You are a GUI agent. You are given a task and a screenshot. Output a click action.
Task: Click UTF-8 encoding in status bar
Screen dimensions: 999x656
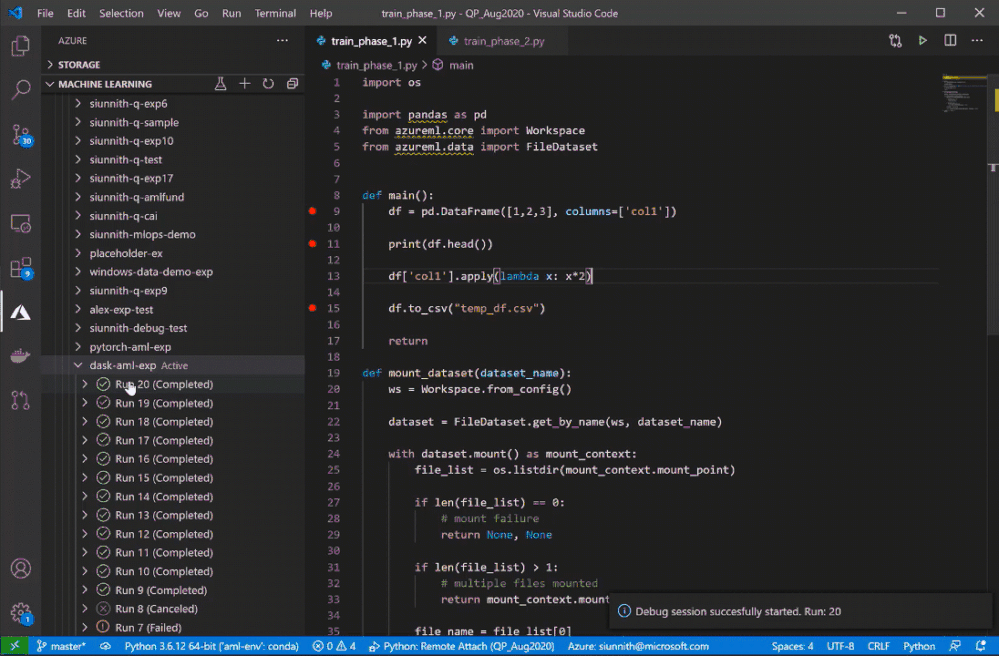[840, 646]
